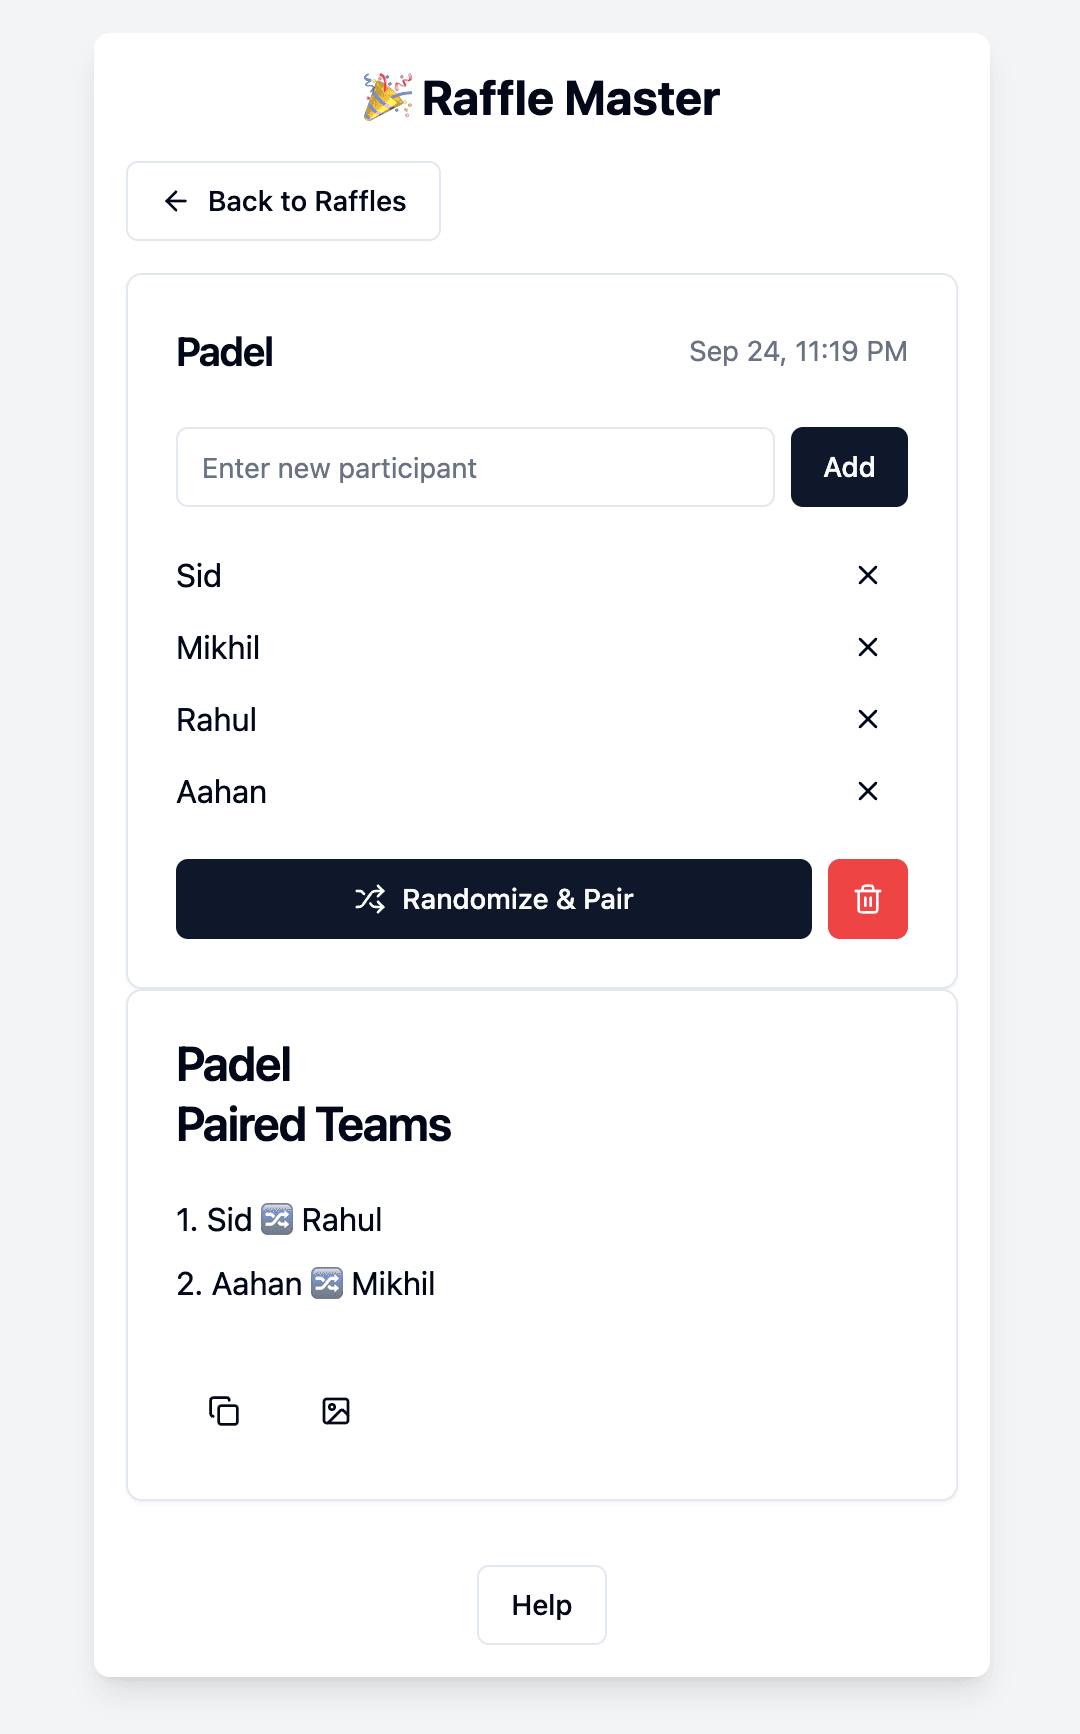Focus the Enter new participant field
1080x1734 pixels.
(x=475, y=467)
